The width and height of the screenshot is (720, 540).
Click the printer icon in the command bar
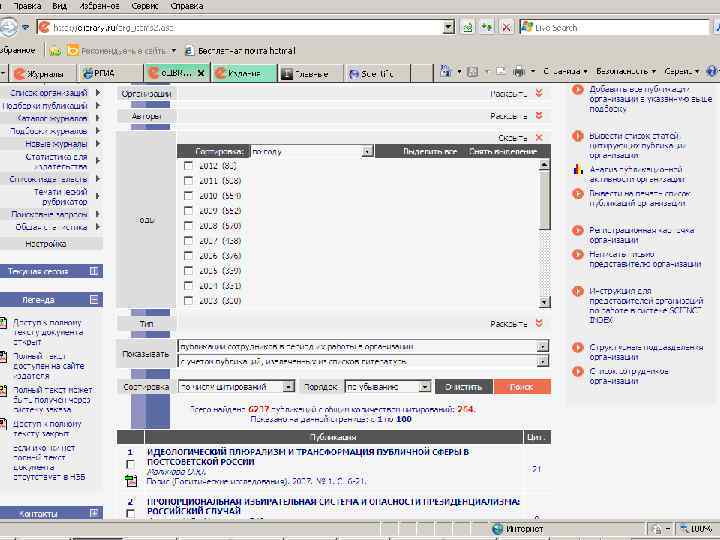point(519,72)
